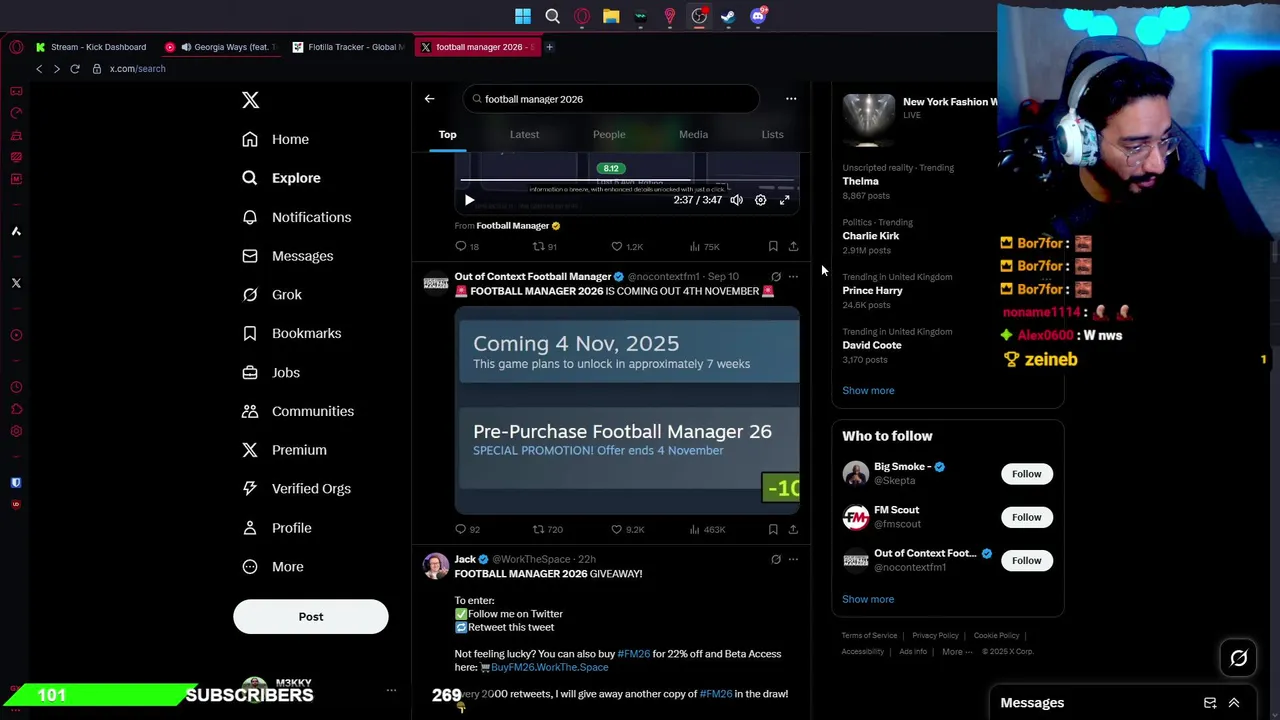This screenshot has width=1280, height=720.
Task: Bookmark the Football Manager video tweet
Action: point(773,246)
